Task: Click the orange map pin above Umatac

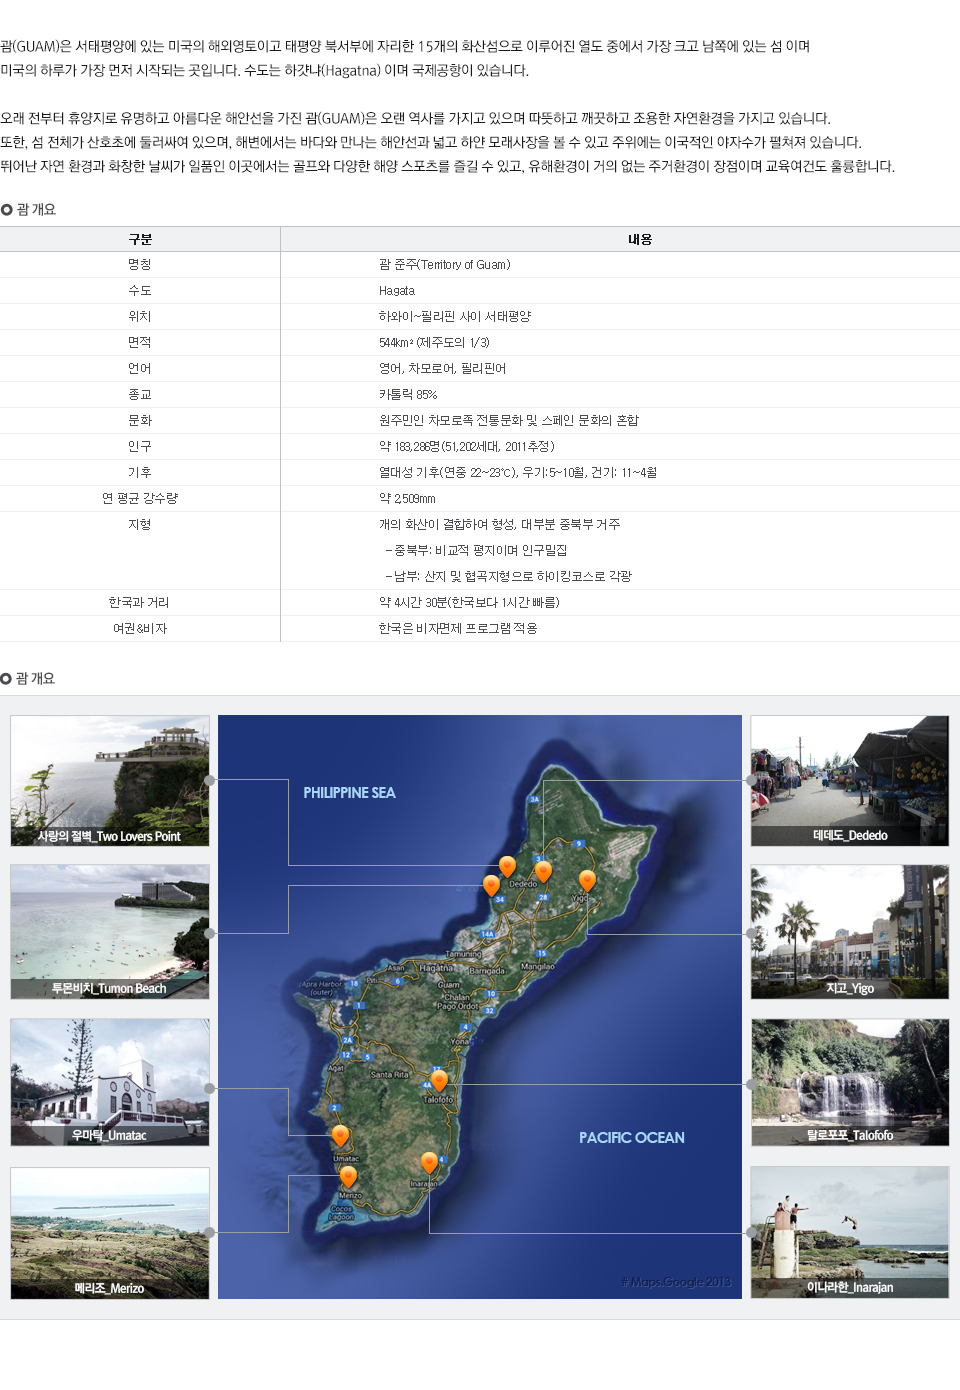Action: (340, 1136)
